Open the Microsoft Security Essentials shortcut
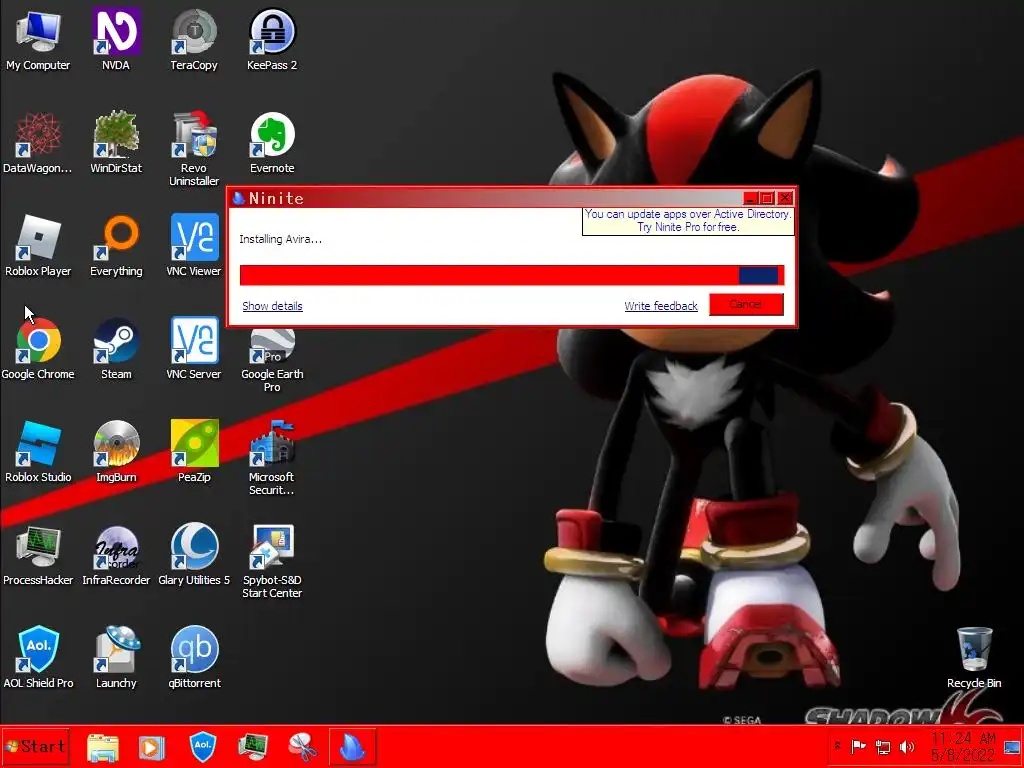This screenshot has width=1024, height=768. 272,458
